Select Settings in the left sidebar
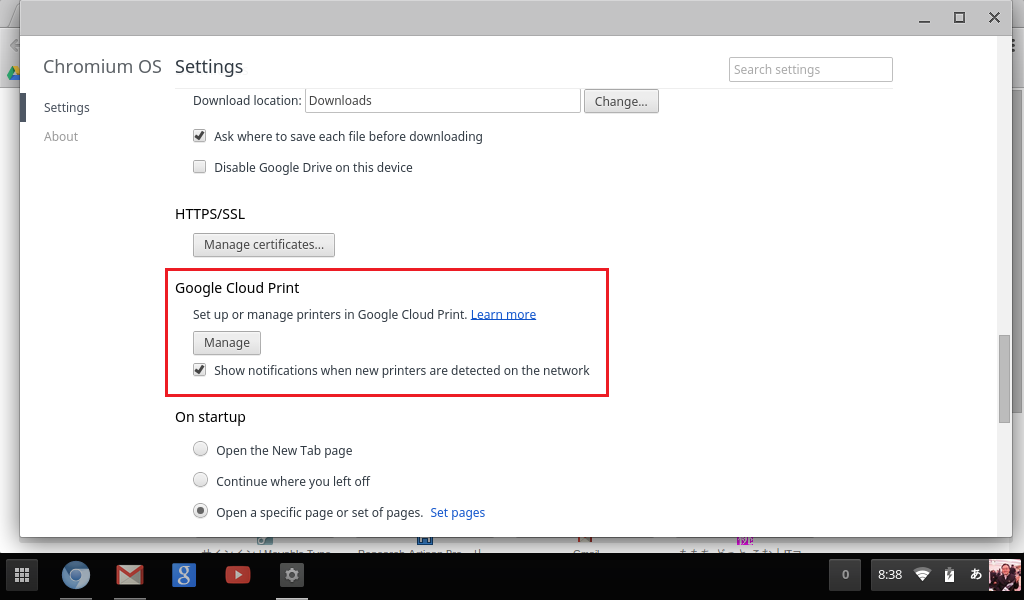1024x600 pixels. pos(67,108)
